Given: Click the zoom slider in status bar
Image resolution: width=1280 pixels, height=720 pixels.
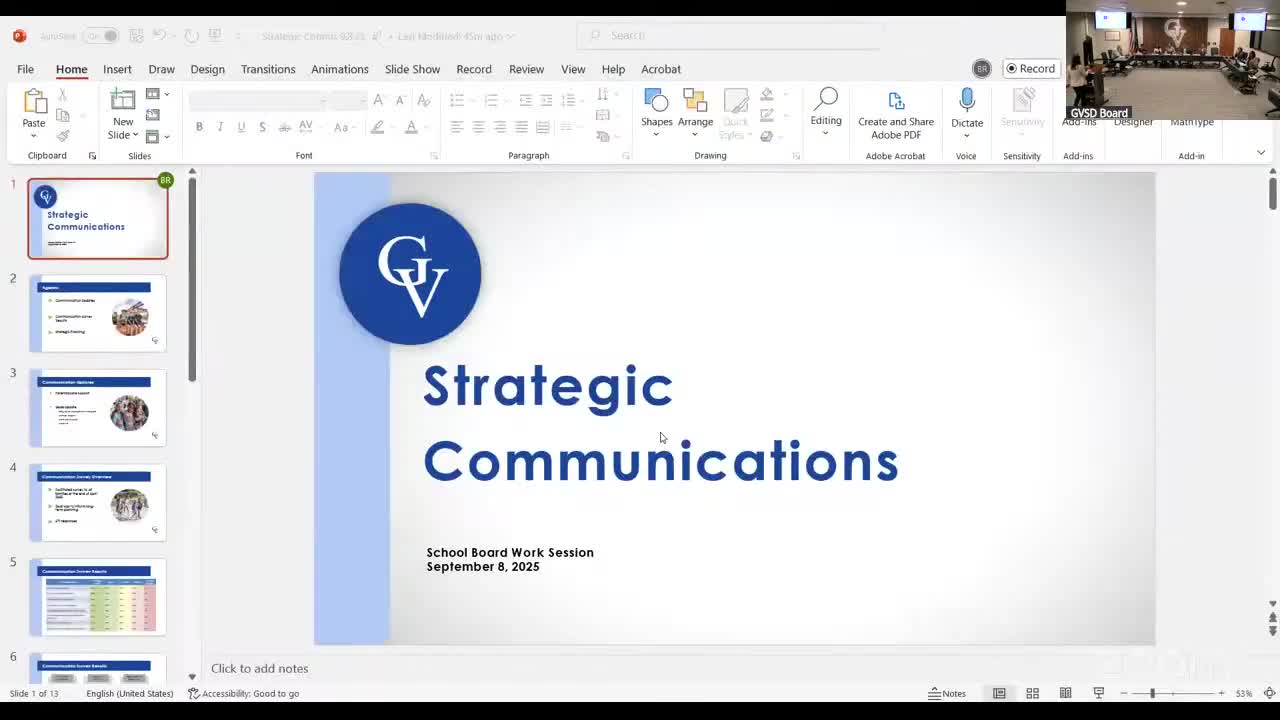Looking at the screenshot, I should 1152,693.
